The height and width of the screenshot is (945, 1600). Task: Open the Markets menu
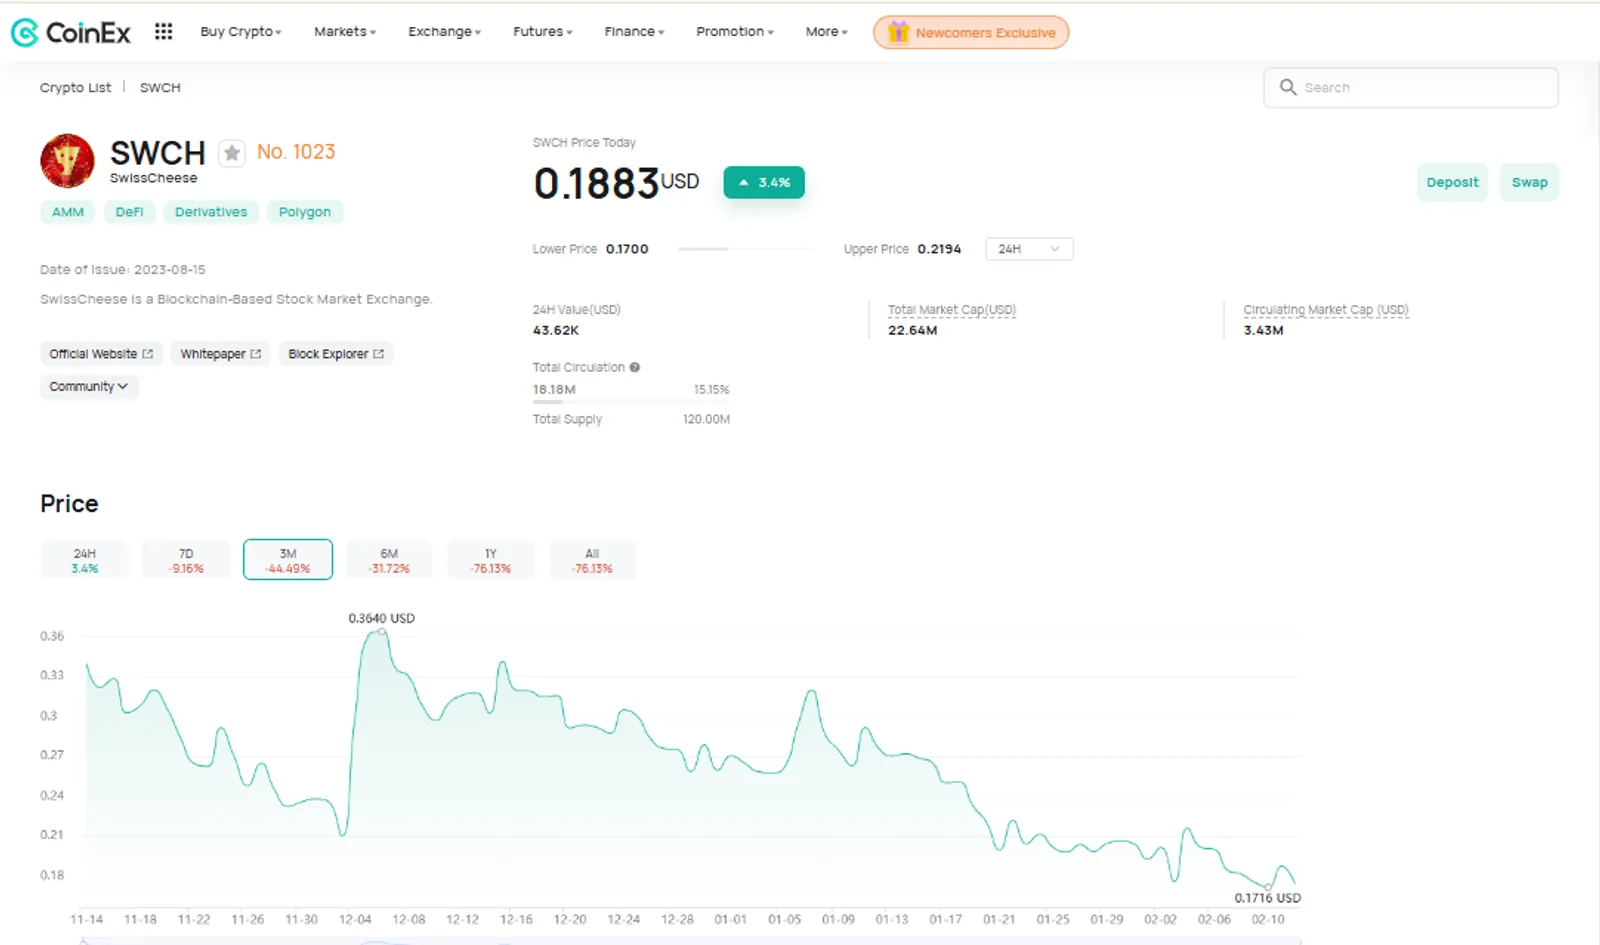(x=345, y=32)
